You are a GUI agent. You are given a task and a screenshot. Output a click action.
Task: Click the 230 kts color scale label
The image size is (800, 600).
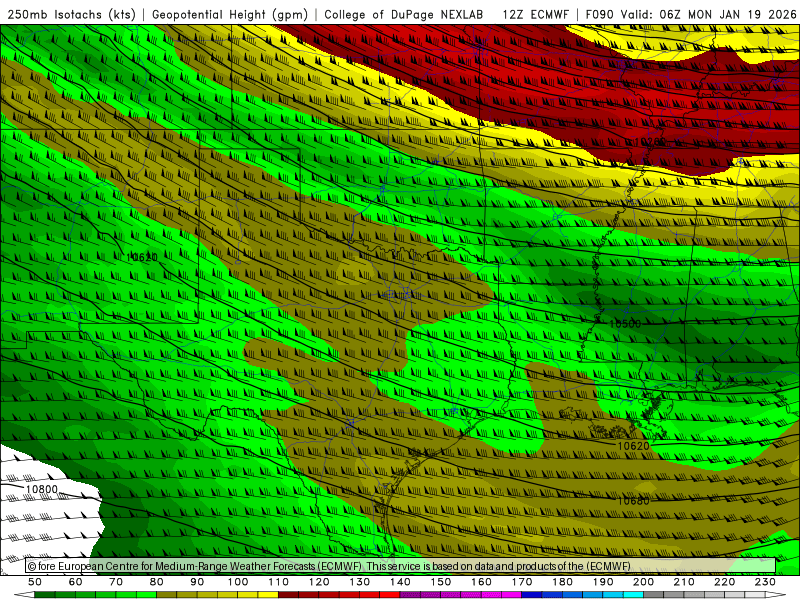tap(766, 582)
